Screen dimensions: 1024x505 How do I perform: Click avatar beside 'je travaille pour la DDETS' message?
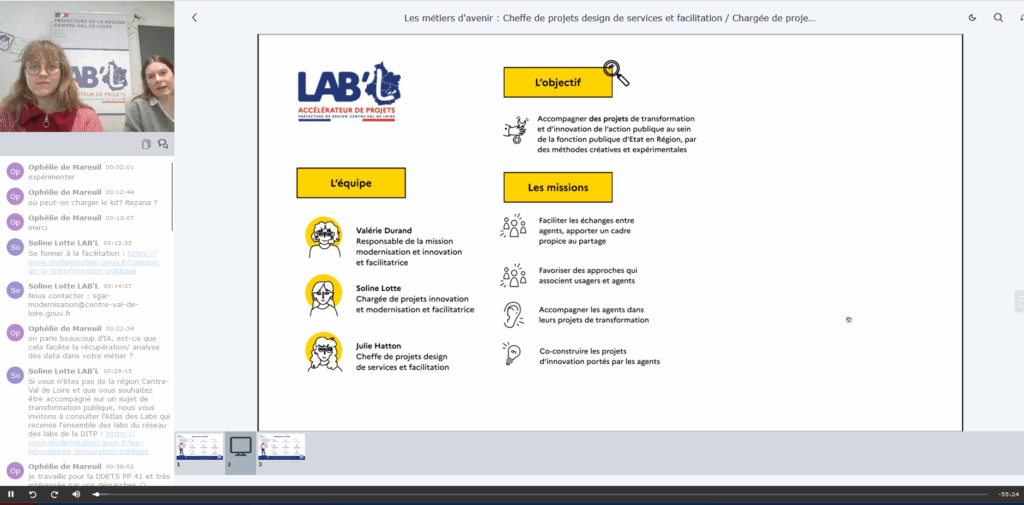pyautogui.click(x=15, y=471)
